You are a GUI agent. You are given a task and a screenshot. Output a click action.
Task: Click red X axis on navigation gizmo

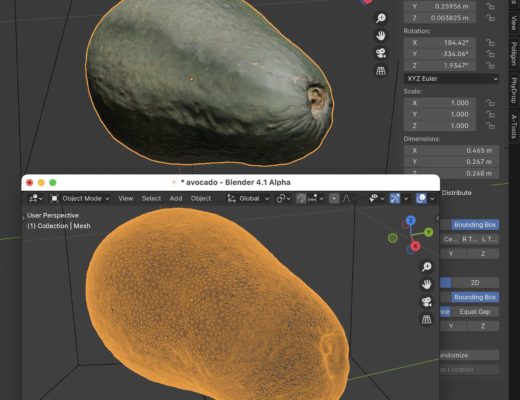point(415,246)
